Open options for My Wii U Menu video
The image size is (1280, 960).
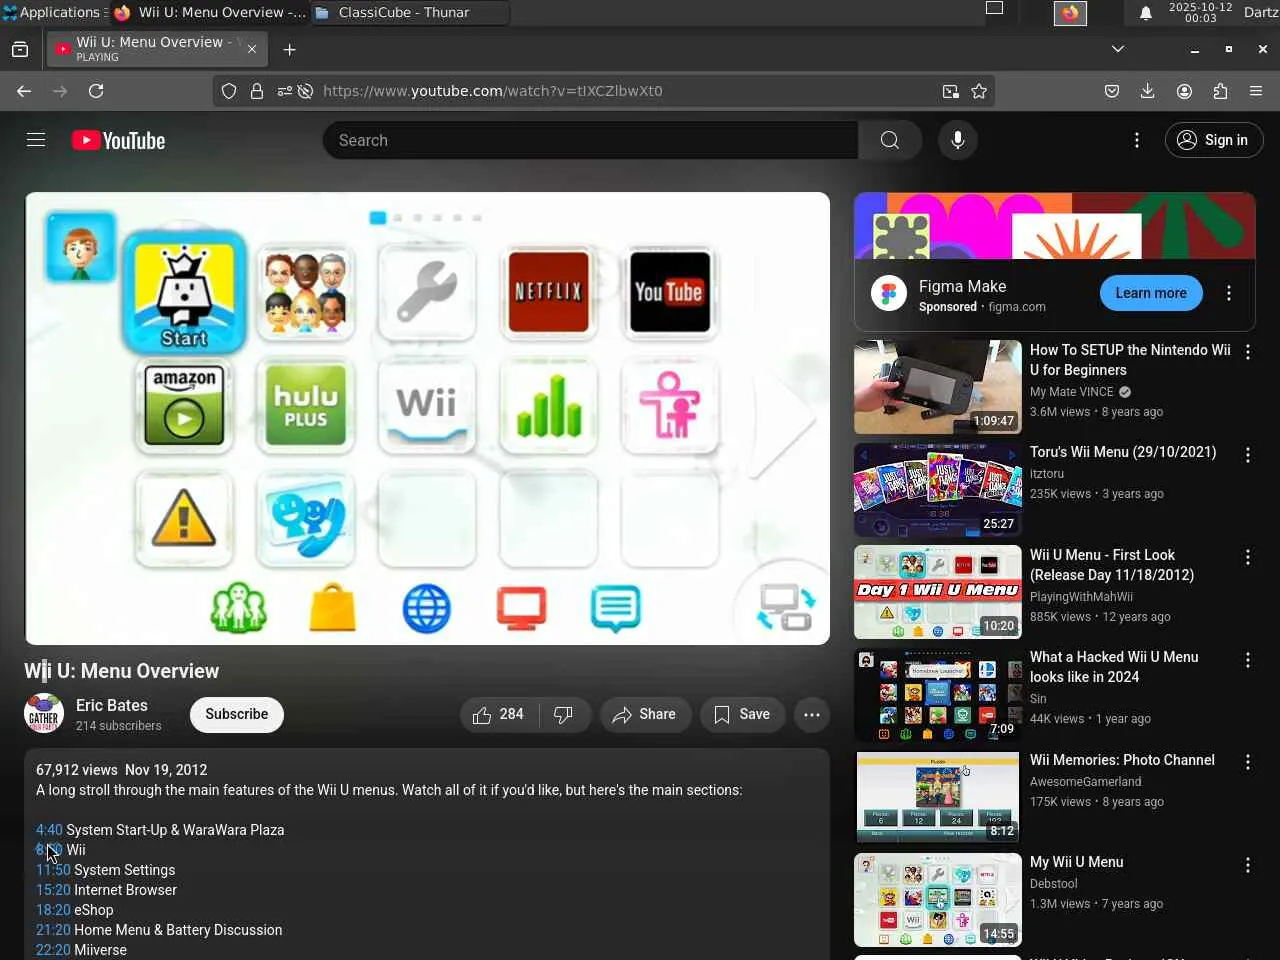(1248, 865)
